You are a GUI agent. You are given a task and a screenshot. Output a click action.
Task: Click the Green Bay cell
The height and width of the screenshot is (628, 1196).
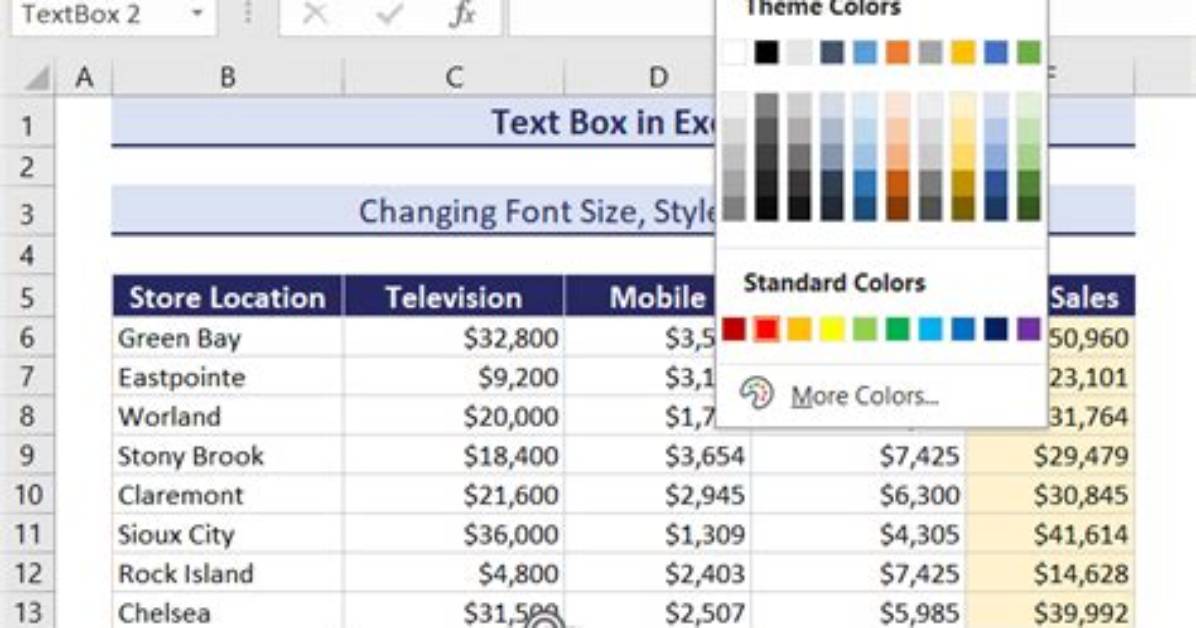click(227, 338)
